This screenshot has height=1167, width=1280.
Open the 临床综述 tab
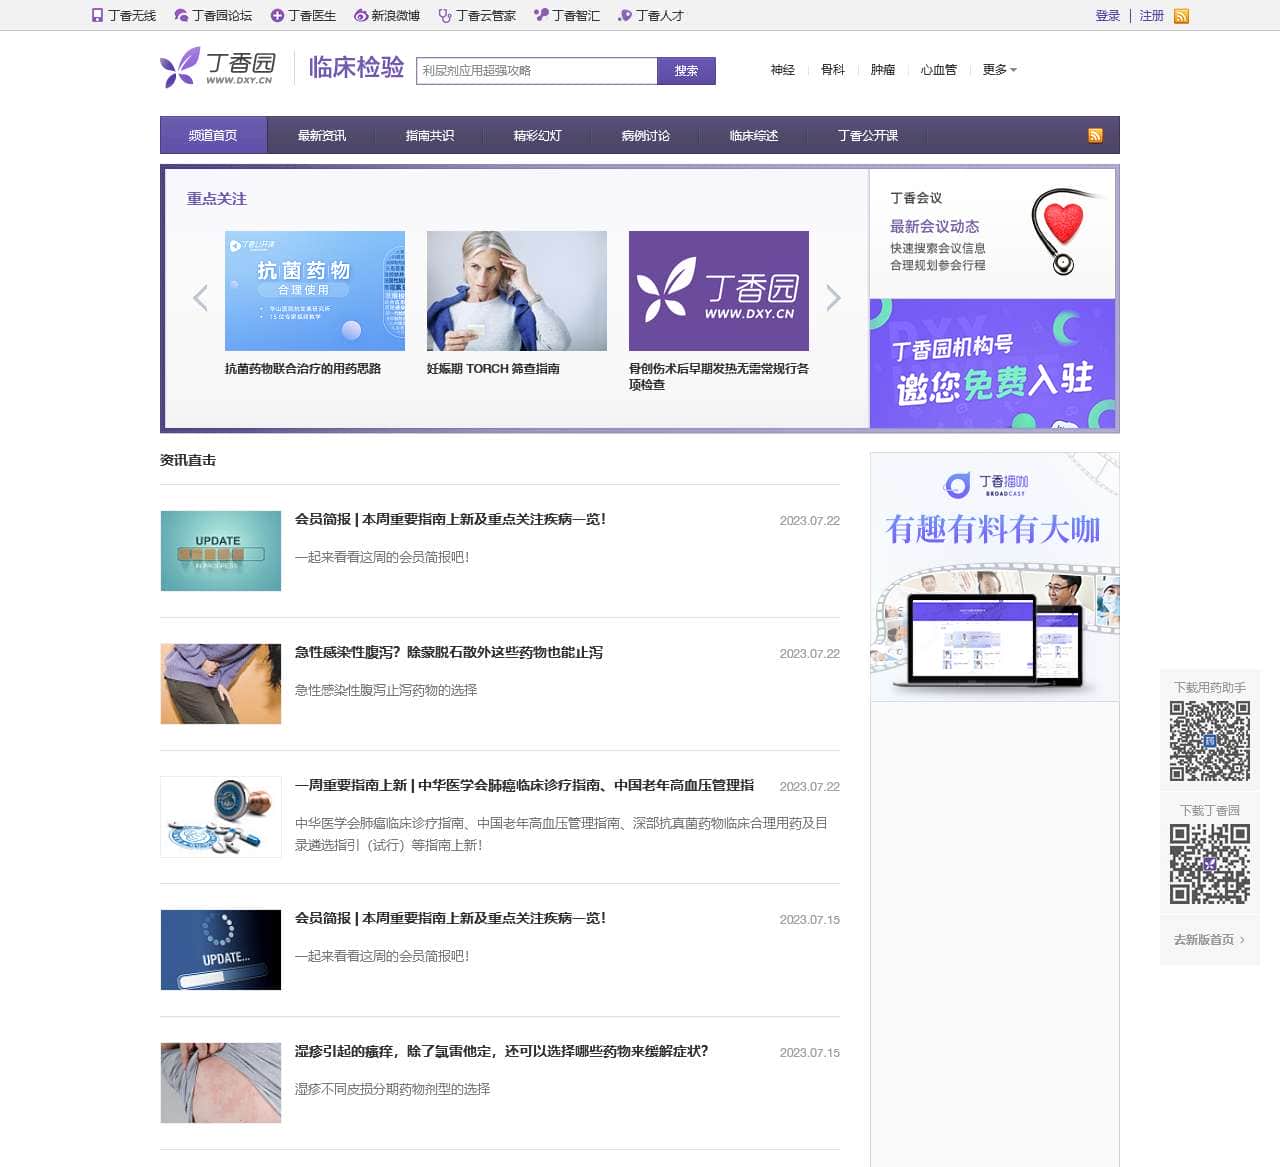(x=753, y=135)
